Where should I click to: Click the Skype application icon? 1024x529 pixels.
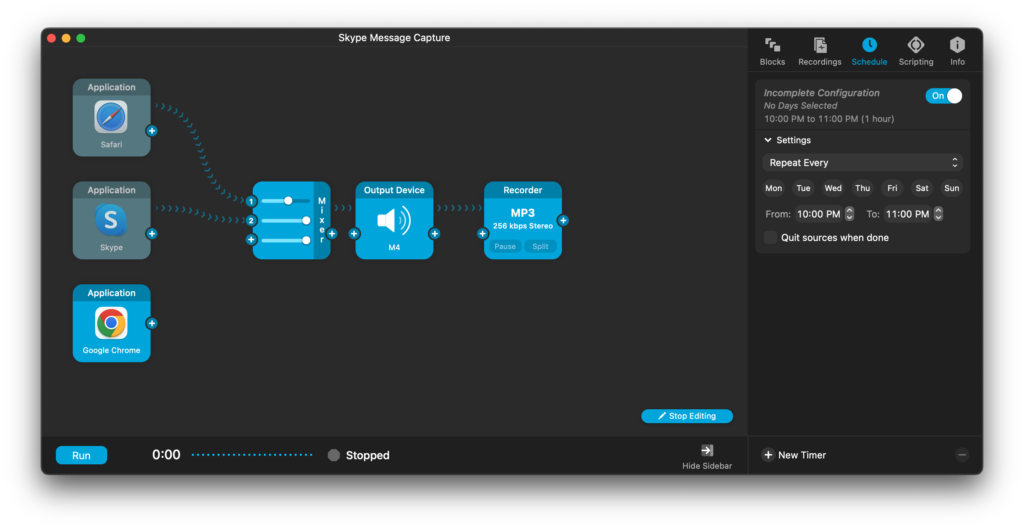click(x=111, y=219)
